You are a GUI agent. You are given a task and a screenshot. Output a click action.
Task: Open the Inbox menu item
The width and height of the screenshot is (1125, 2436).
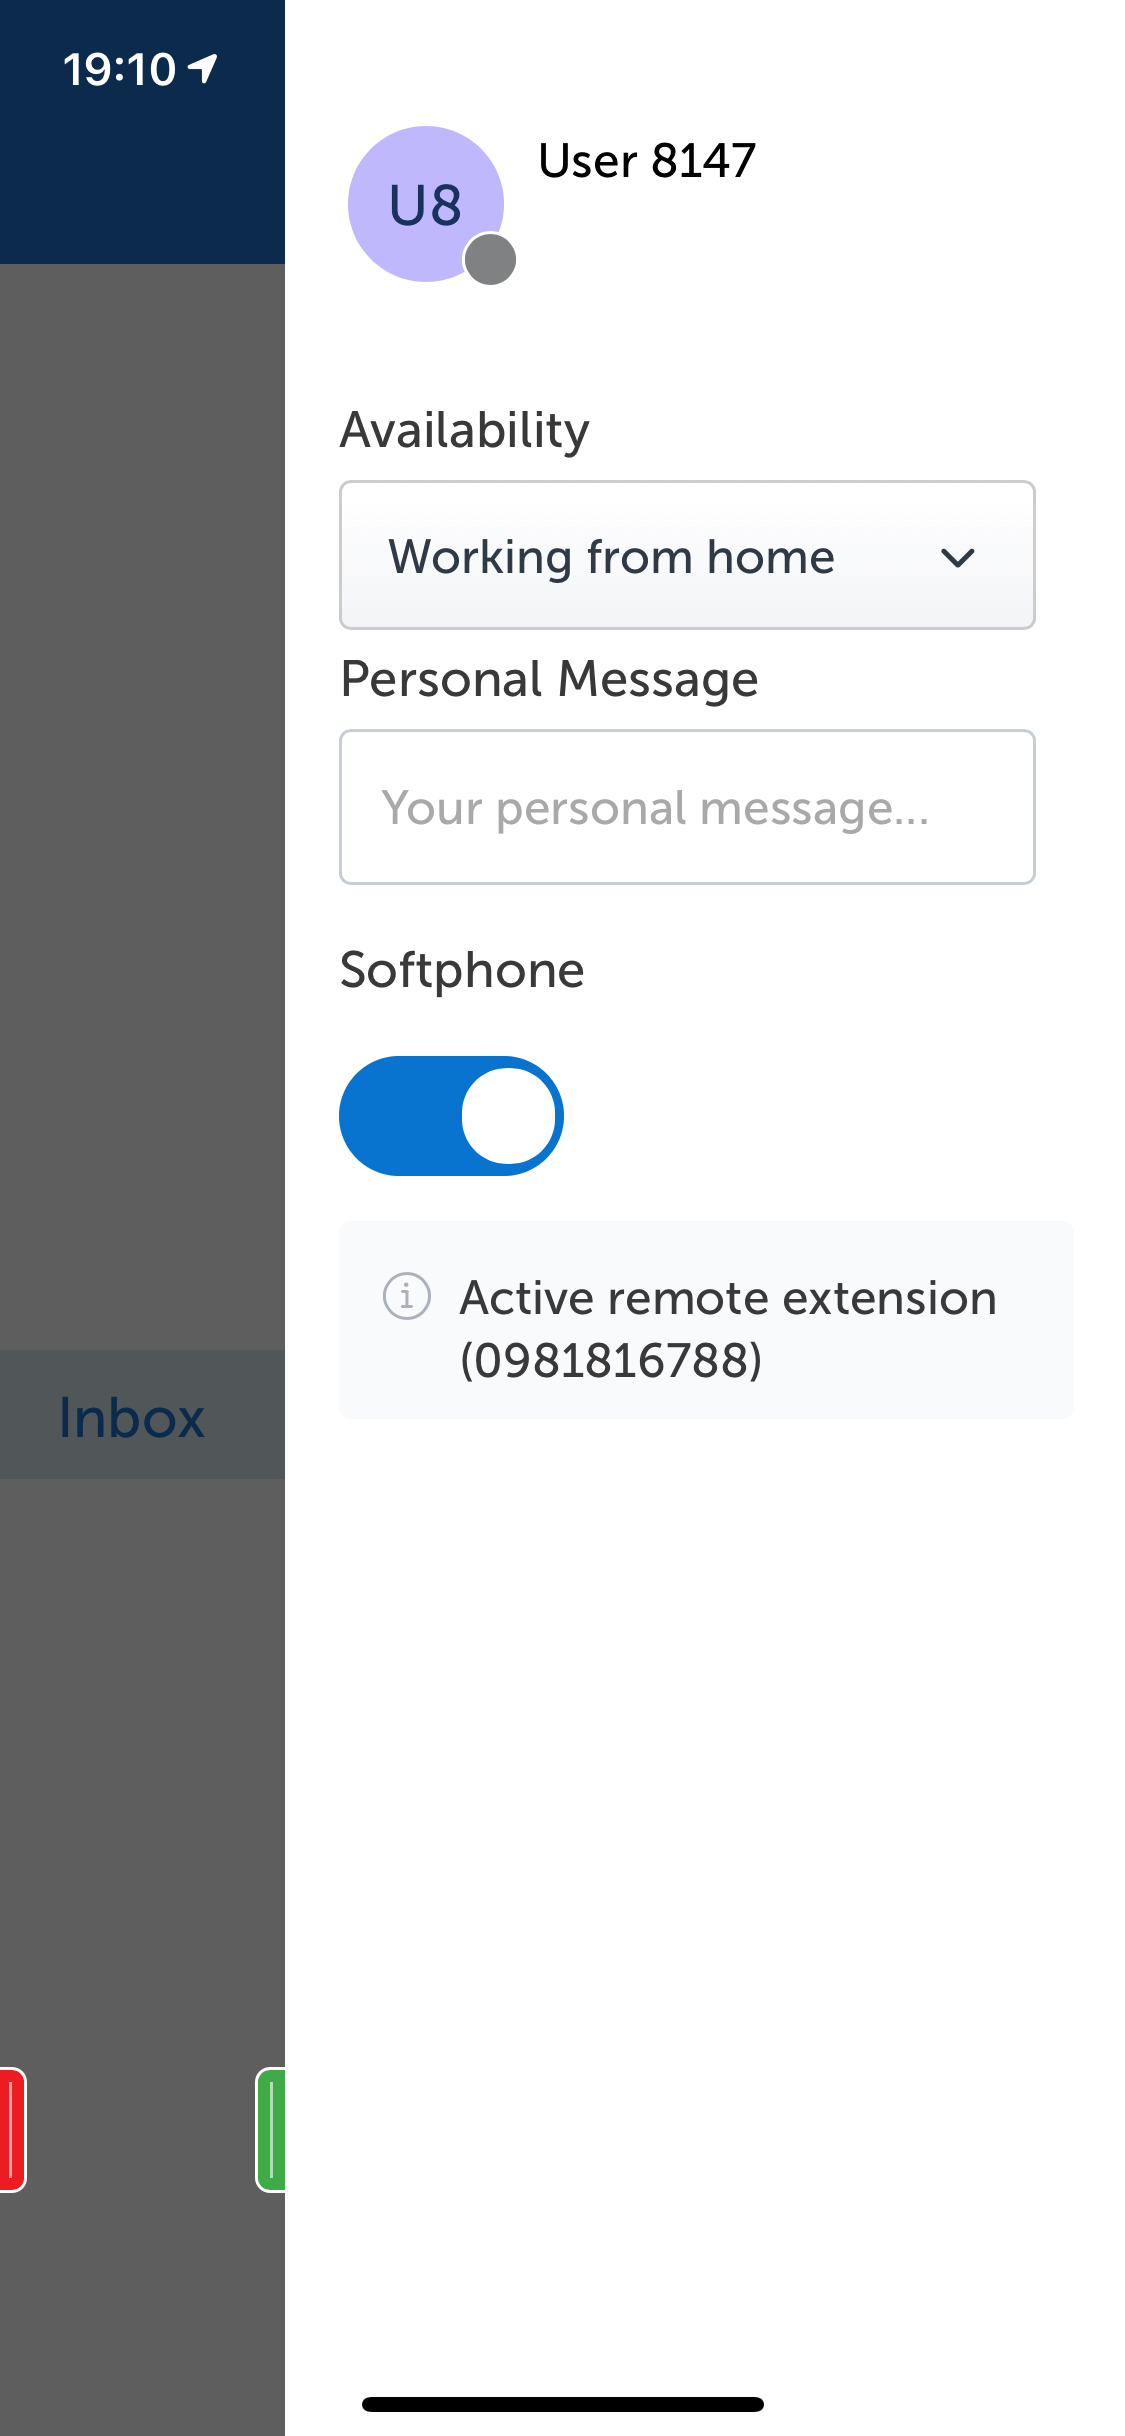coord(132,1417)
